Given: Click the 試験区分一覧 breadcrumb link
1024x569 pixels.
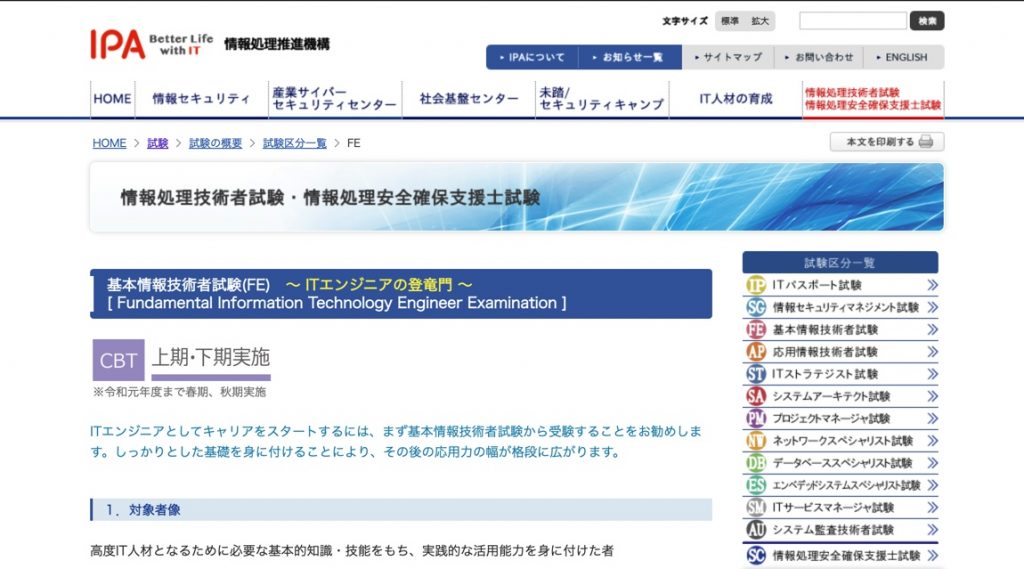Looking at the screenshot, I should (295, 143).
